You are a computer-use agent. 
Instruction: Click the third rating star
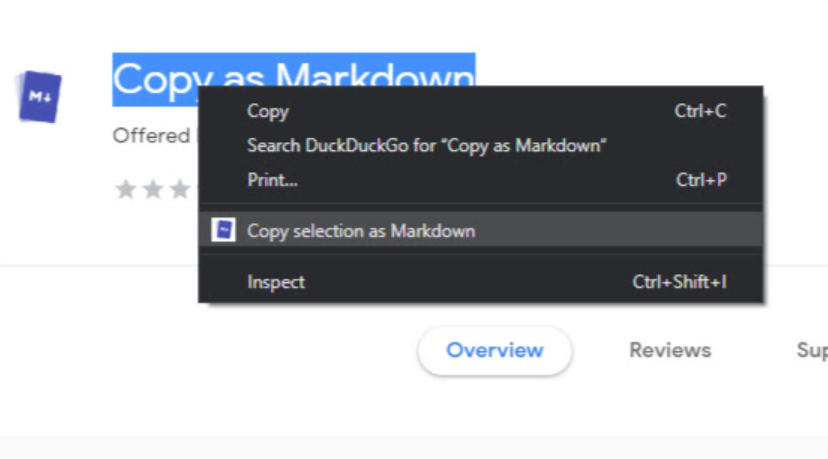point(180,189)
